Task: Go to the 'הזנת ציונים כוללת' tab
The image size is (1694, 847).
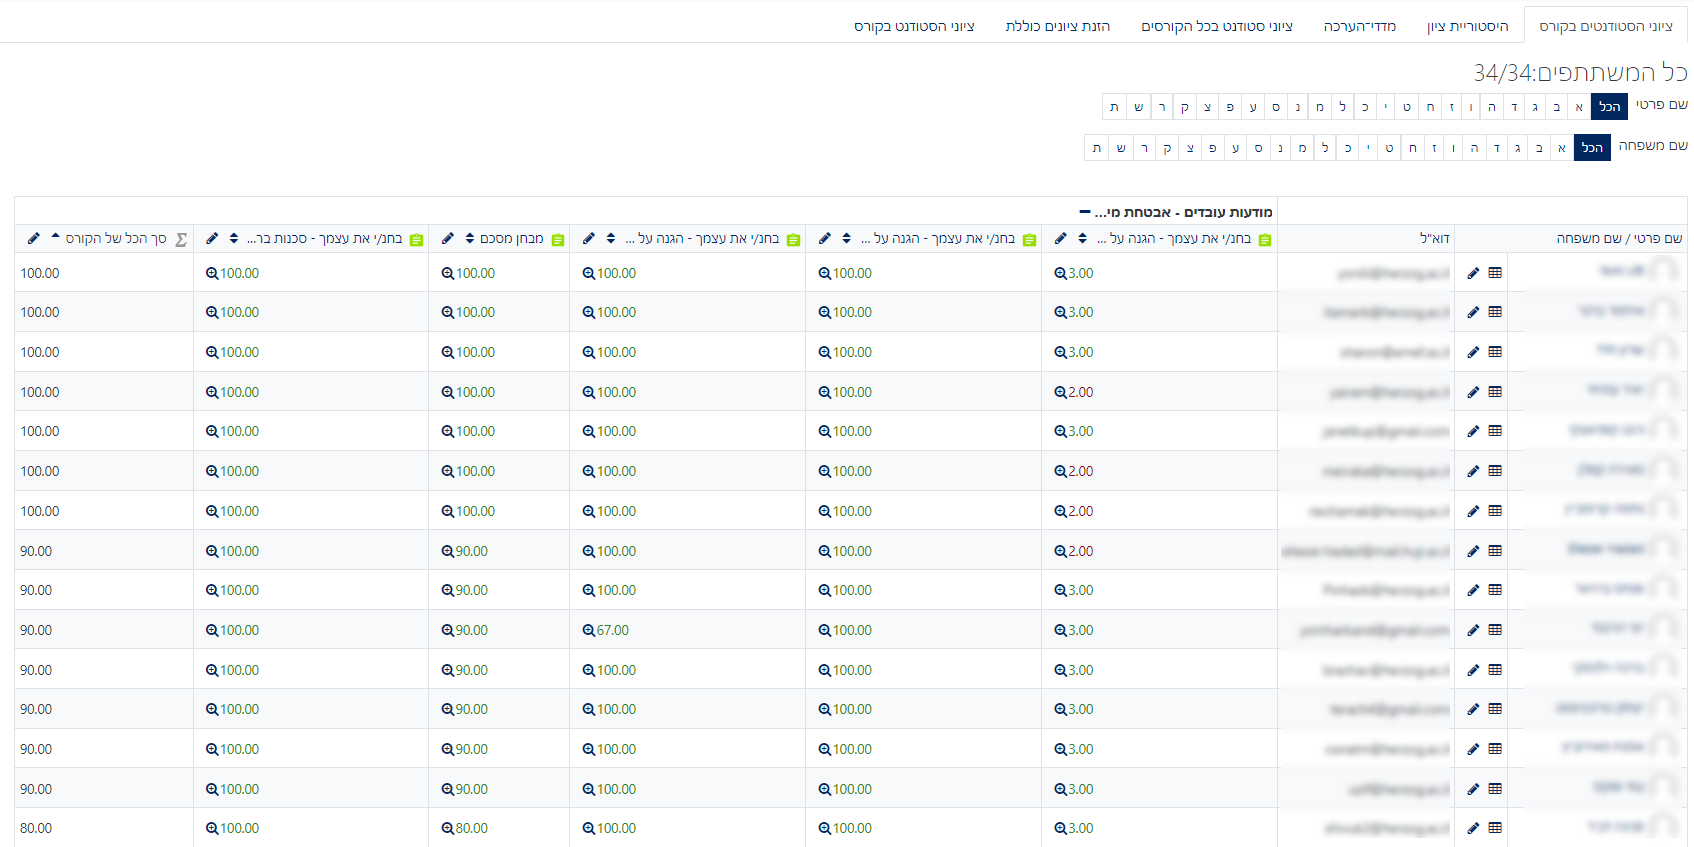Action: (x=1058, y=26)
